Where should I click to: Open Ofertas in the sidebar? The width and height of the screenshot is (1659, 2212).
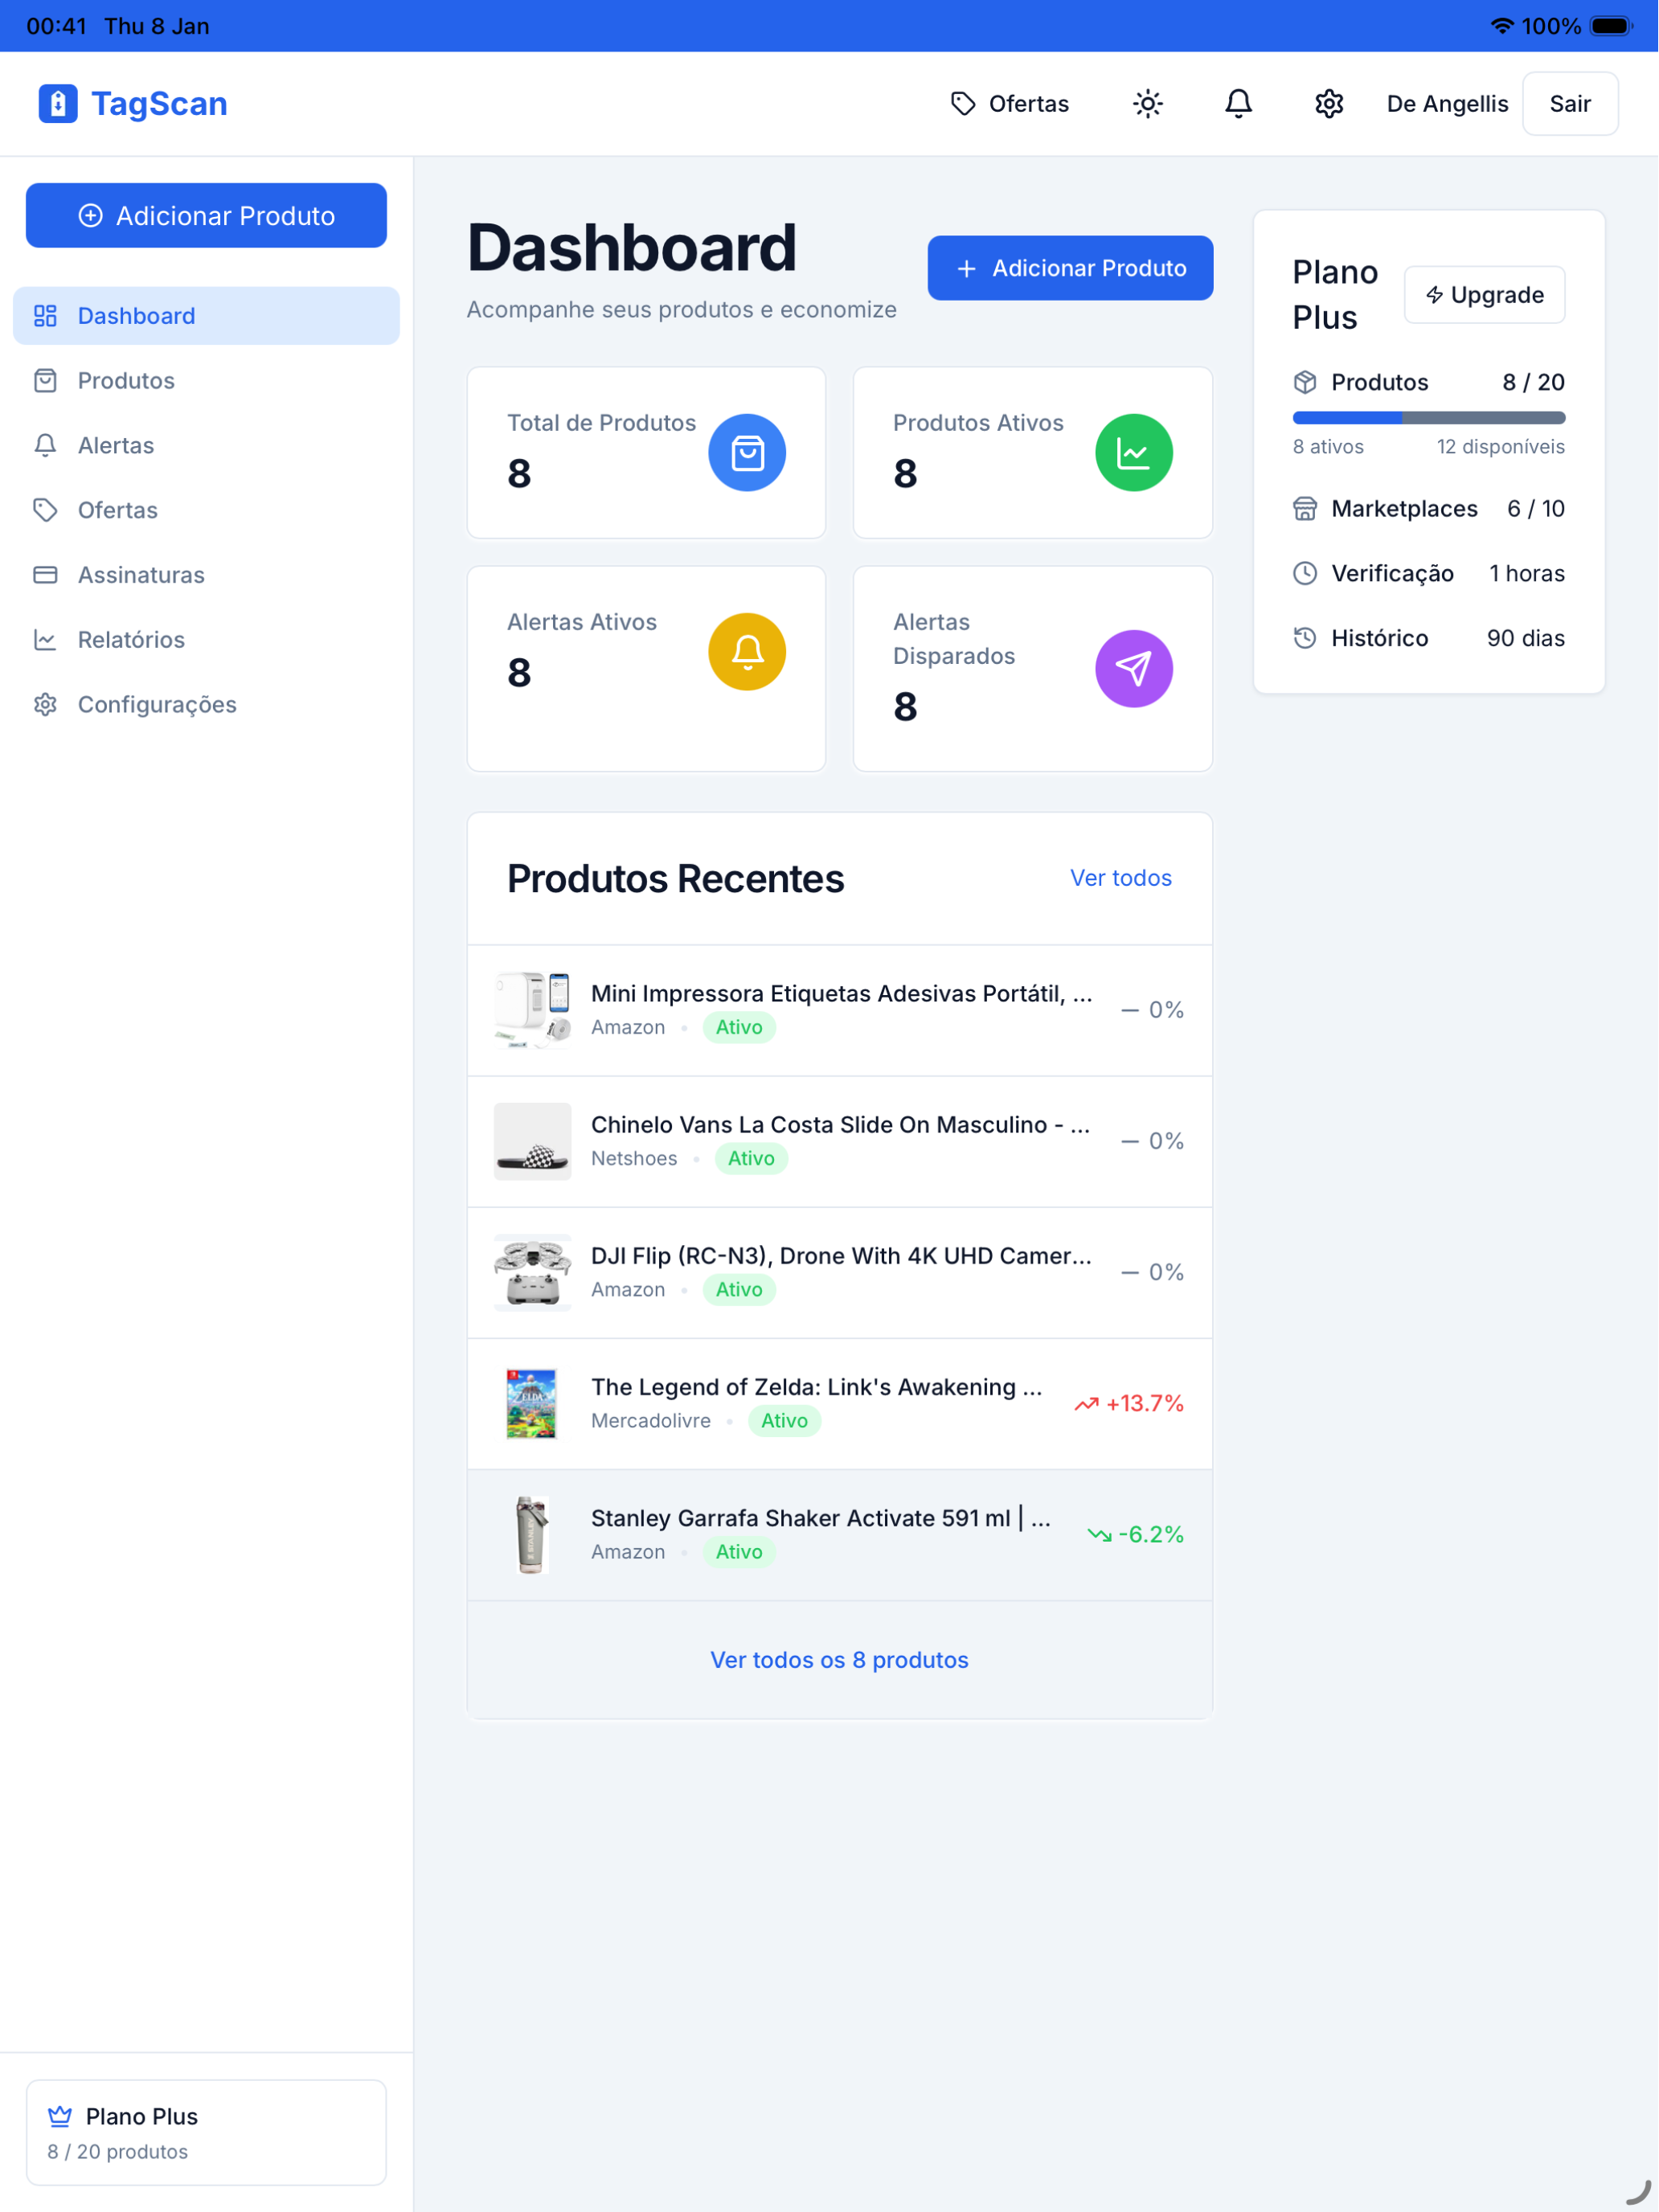(x=206, y=510)
